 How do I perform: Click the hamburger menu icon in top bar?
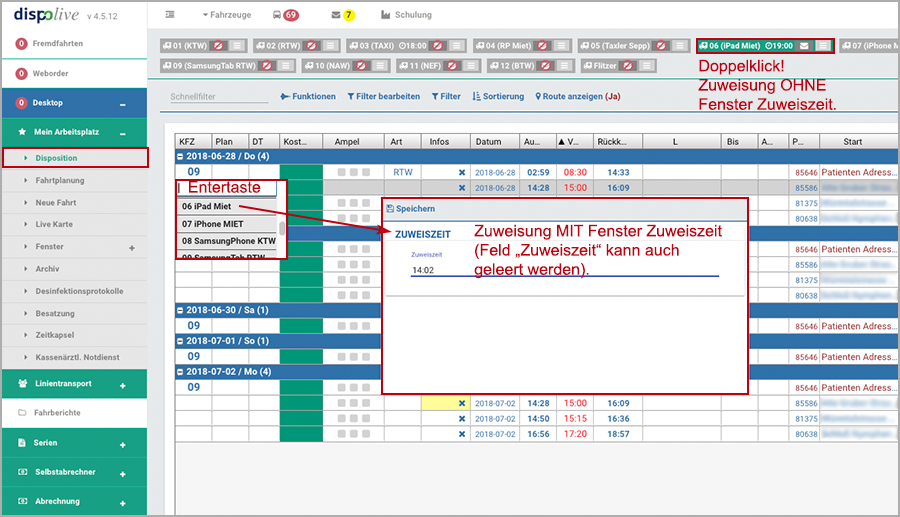tap(170, 15)
